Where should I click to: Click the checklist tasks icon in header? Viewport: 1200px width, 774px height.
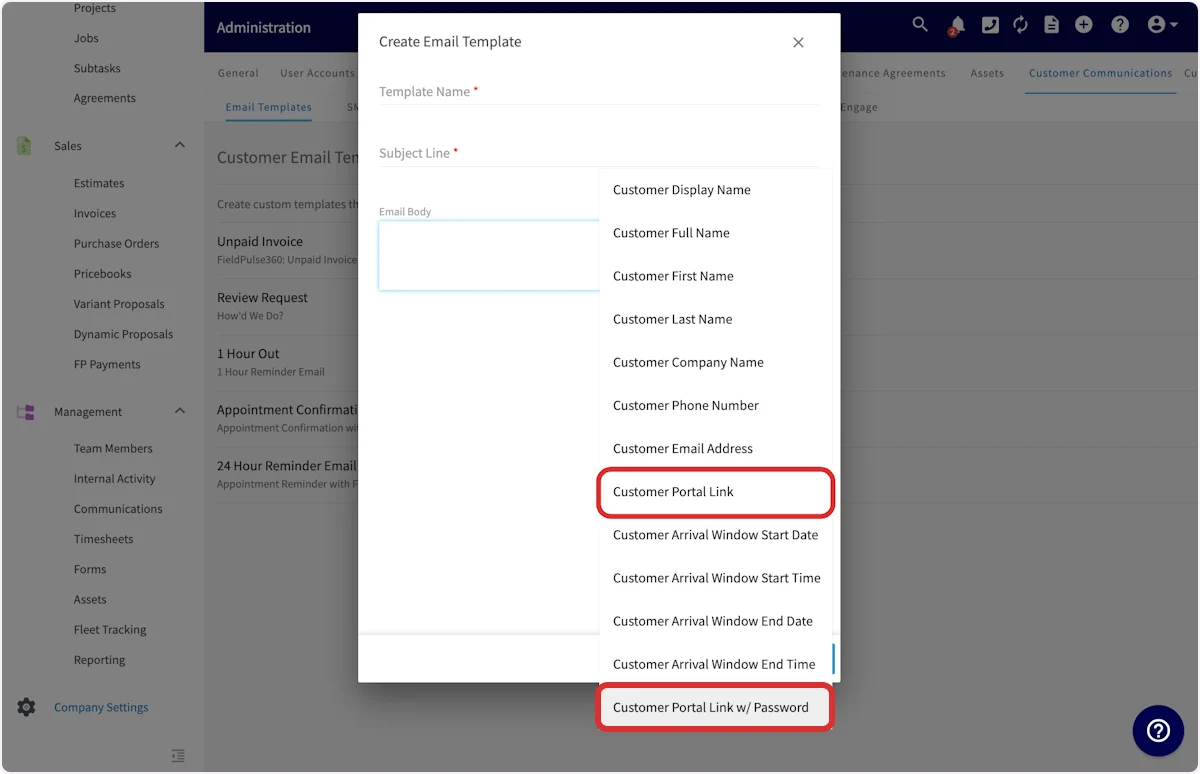pos(990,25)
